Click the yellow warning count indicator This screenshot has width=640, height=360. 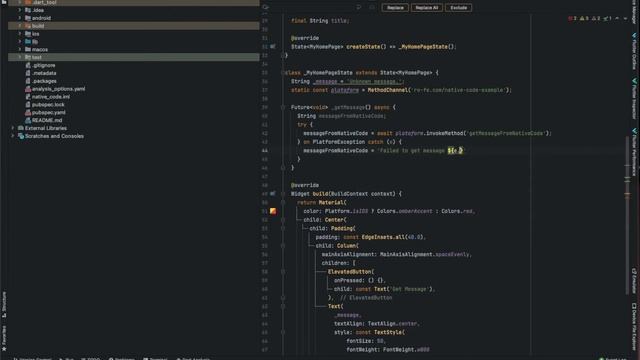point(584,18)
